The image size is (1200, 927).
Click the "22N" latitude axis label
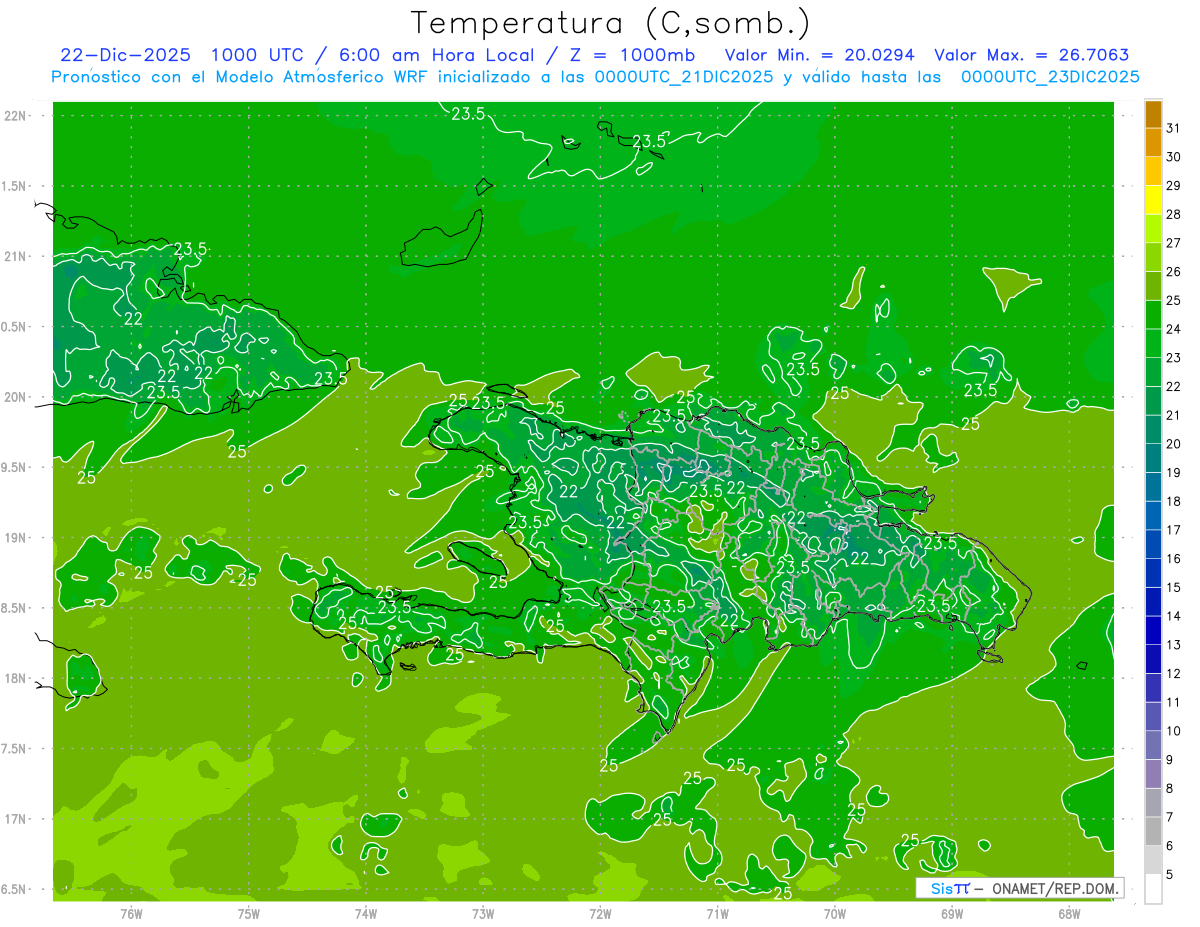tap(16, 116)
